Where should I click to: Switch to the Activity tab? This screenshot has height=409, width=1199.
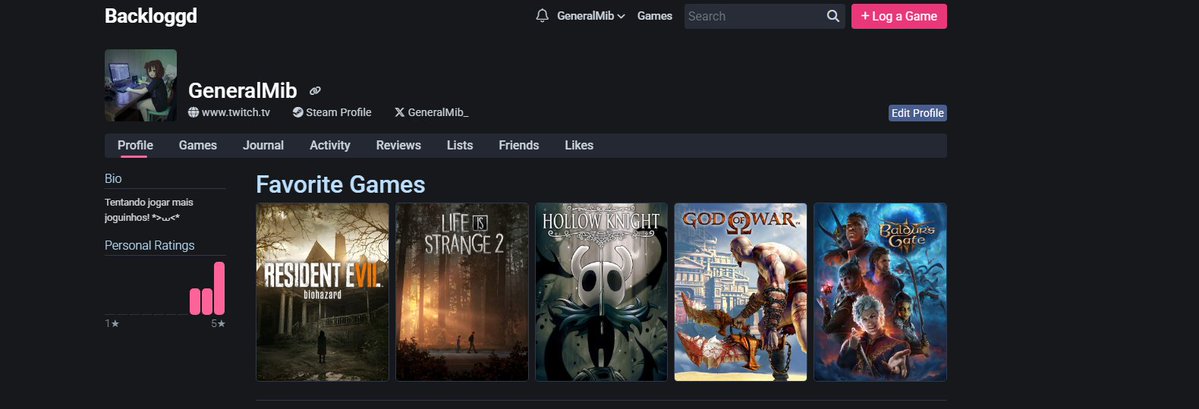[330, 145]
